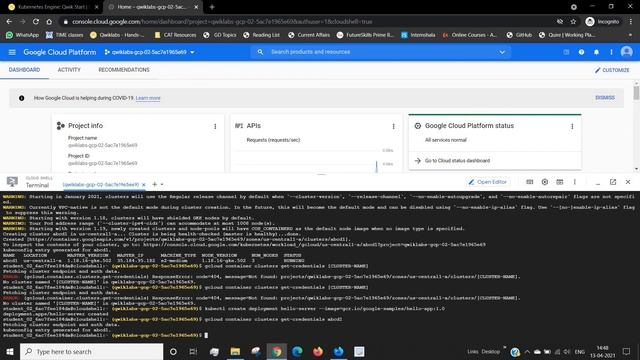Expand the search bar dropdown arrow

pyautogui.click(x=502, y=52)
